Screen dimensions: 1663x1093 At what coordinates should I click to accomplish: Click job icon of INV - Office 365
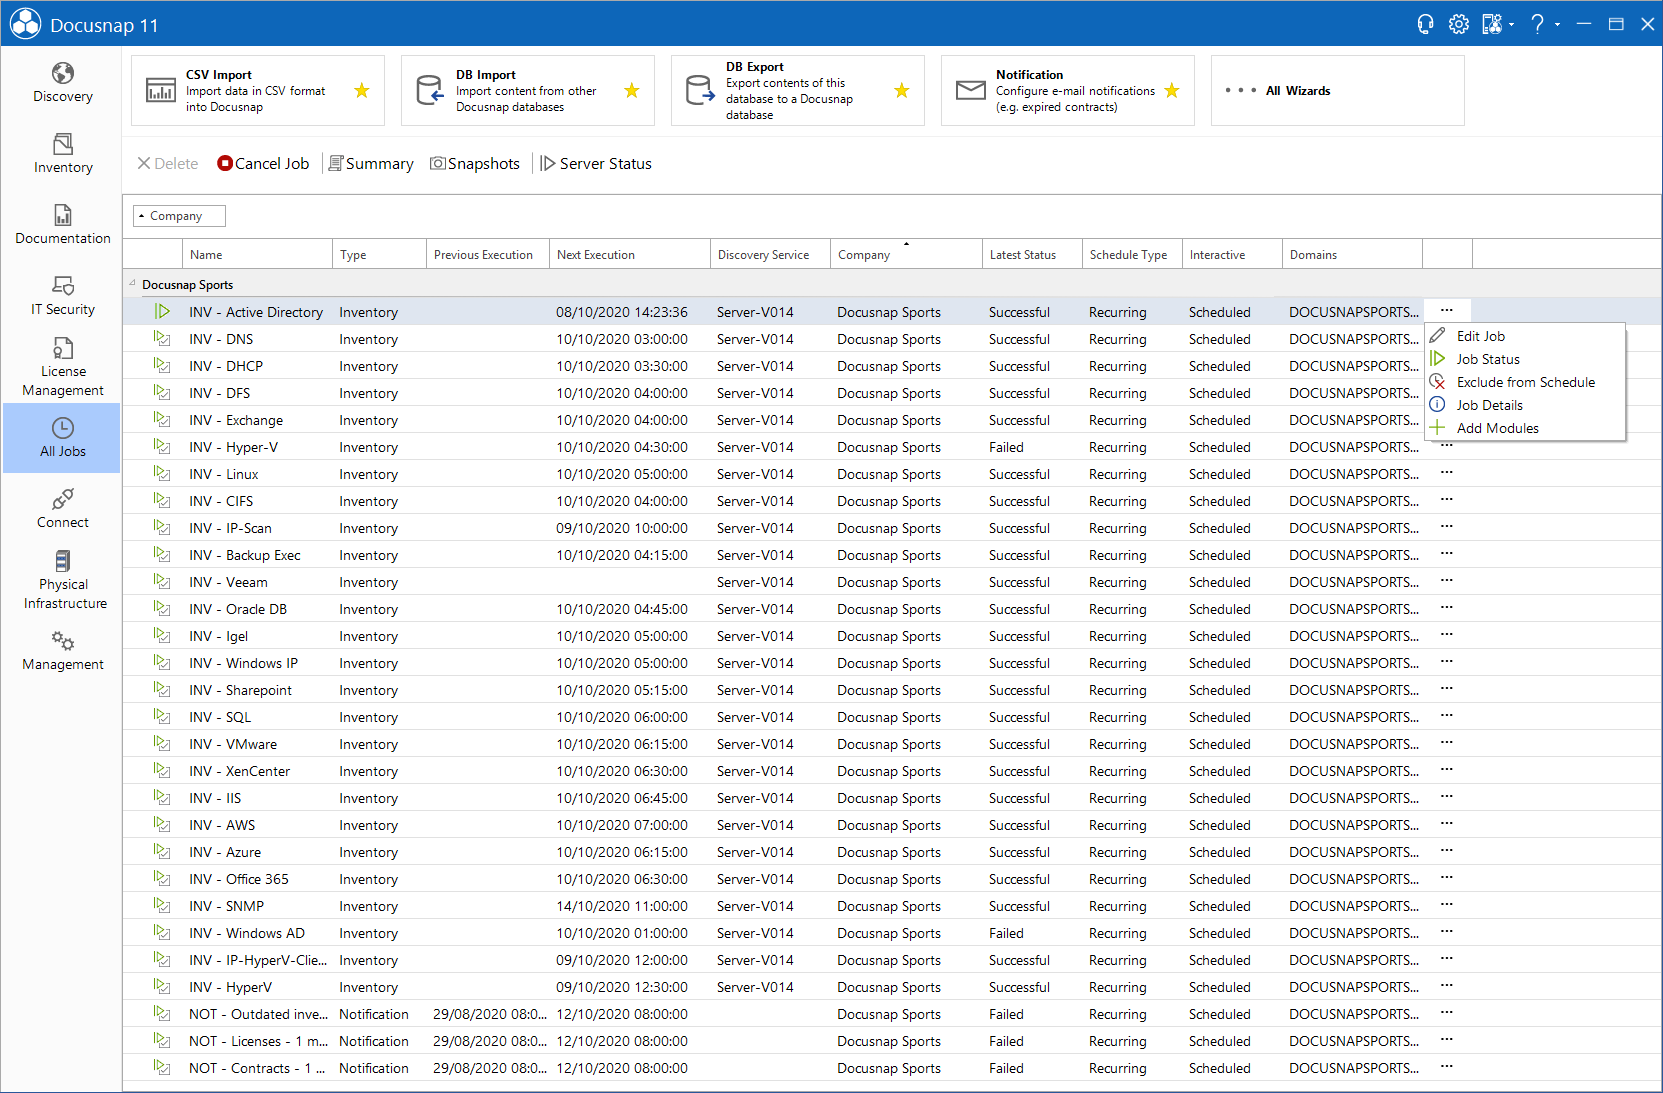tap(162, 879)
